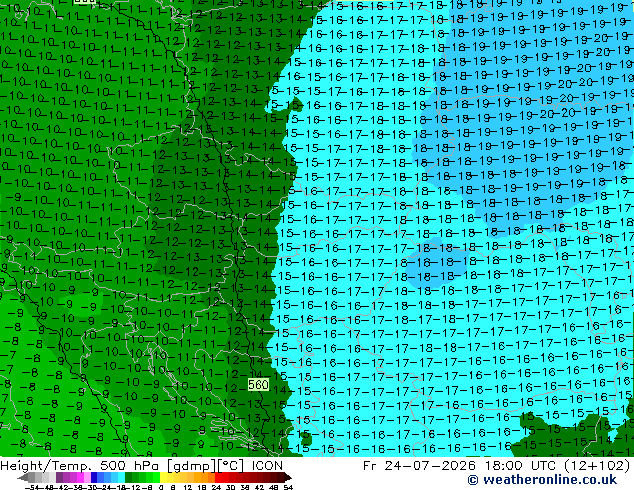
Task: Click the gray left arrow of the color scale
Action: pos(23,478)
